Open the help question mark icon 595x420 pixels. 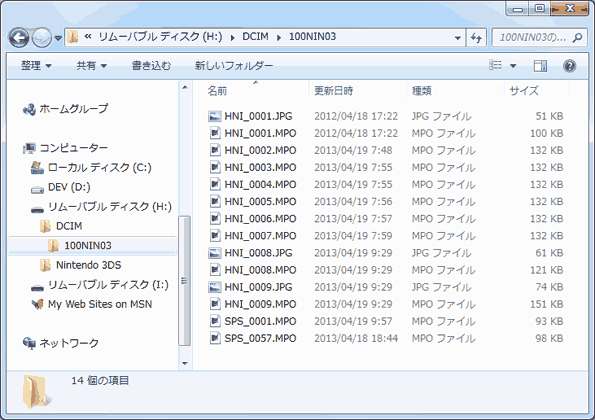[569, 66]
